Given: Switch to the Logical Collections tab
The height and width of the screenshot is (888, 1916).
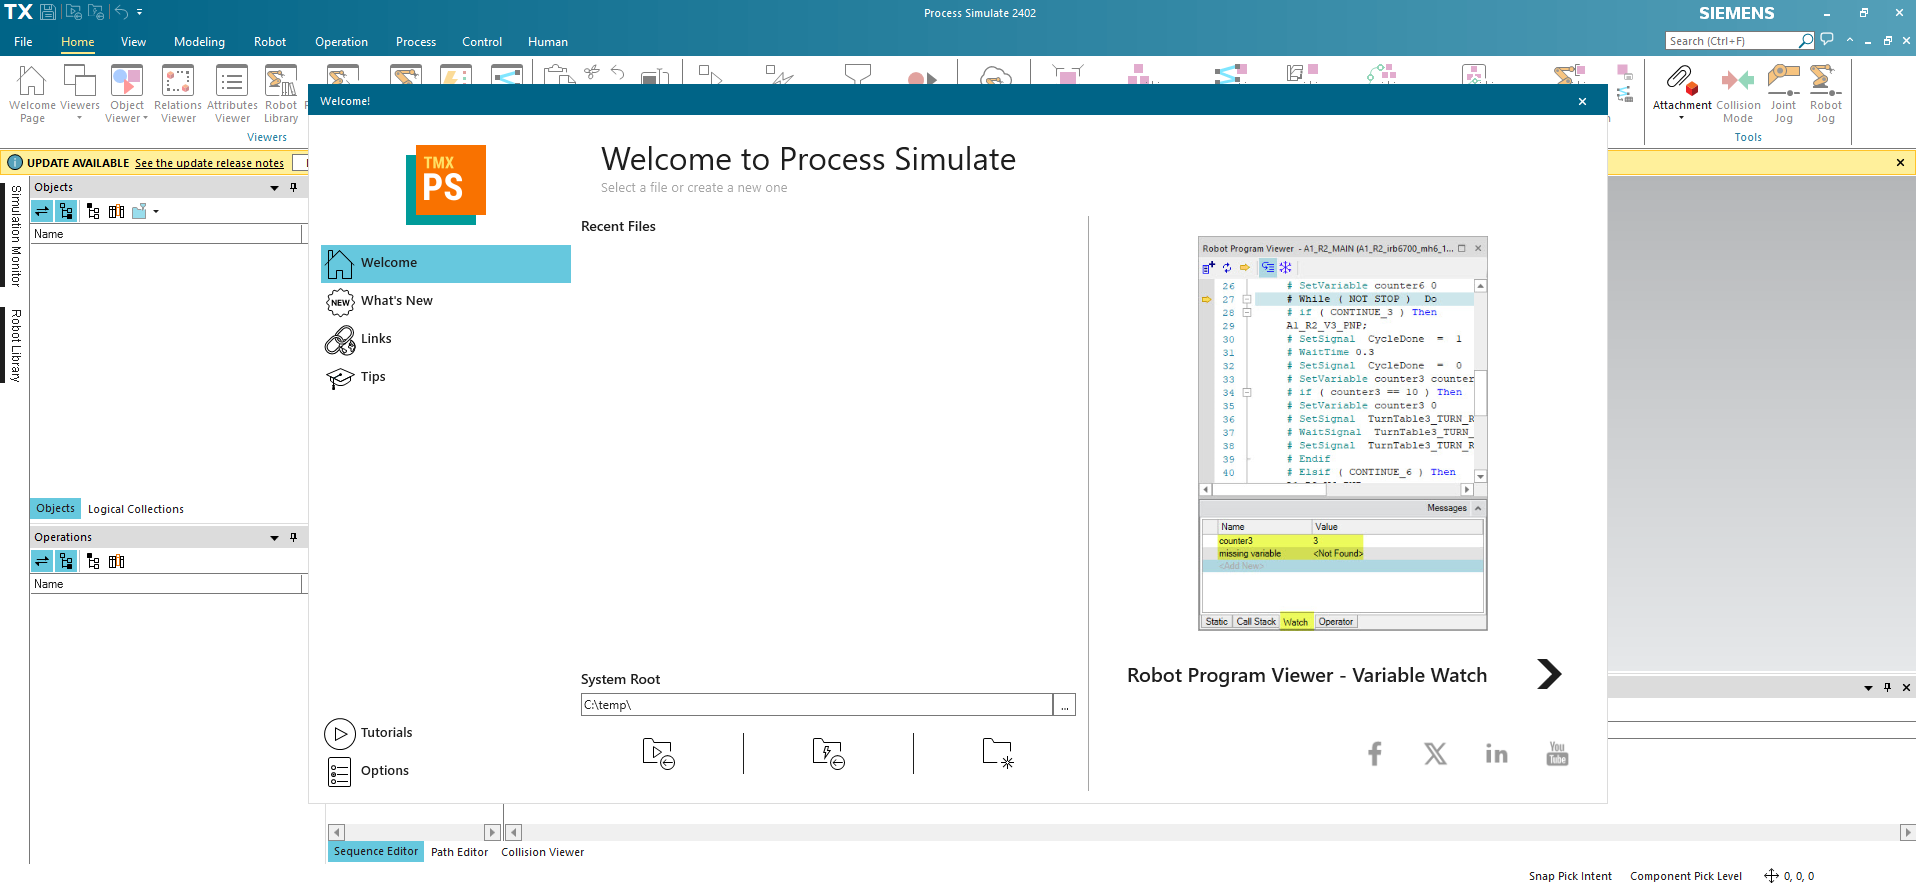Looking at the screenshot, I should coord(136,509).
